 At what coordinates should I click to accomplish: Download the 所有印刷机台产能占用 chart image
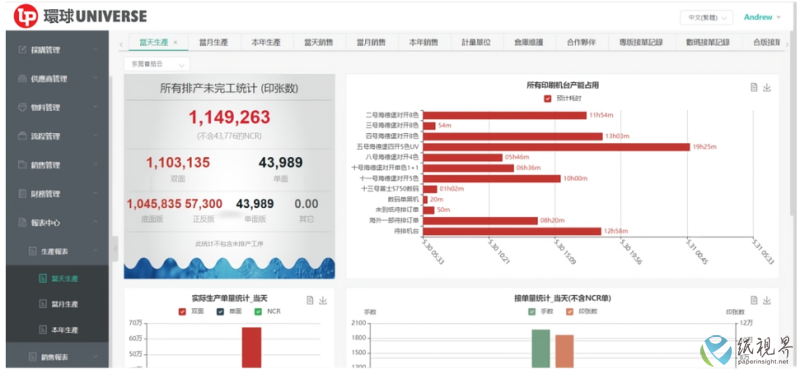pyautogui.click(x=766, y=87)
